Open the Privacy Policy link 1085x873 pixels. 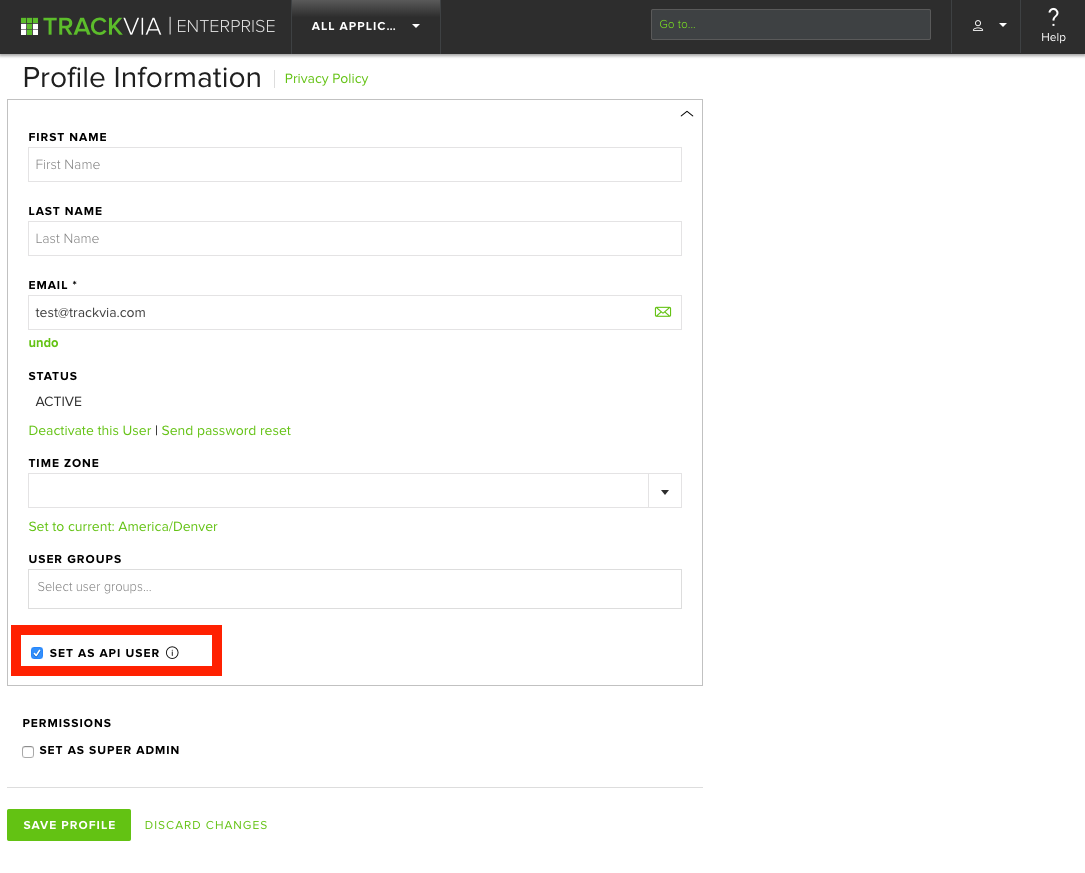(x=327, y=79)
